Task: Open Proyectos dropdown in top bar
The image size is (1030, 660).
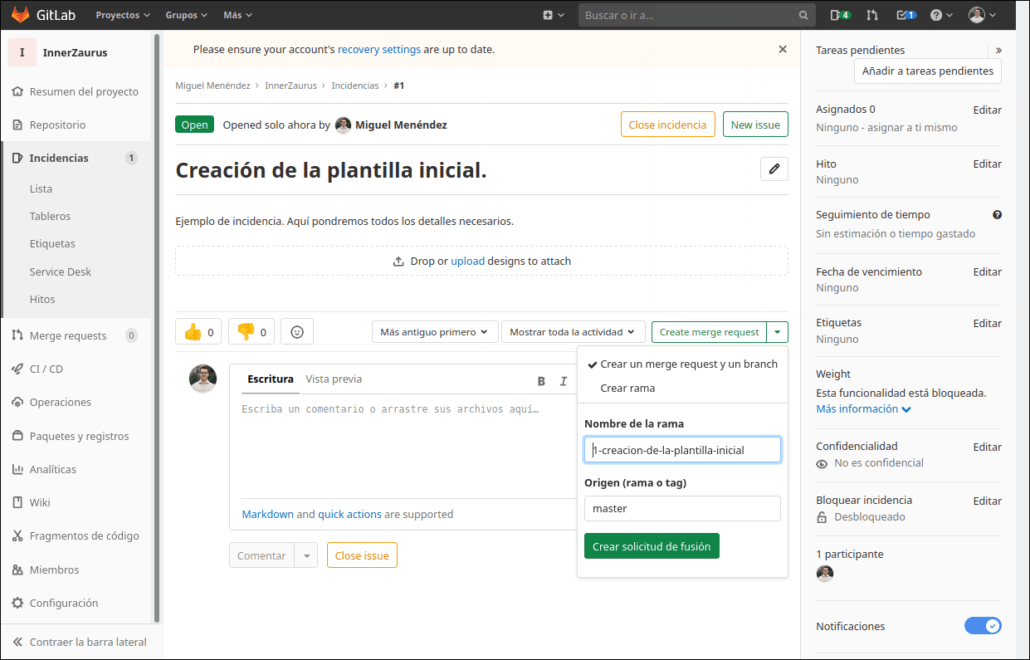Action: [123, 15]
